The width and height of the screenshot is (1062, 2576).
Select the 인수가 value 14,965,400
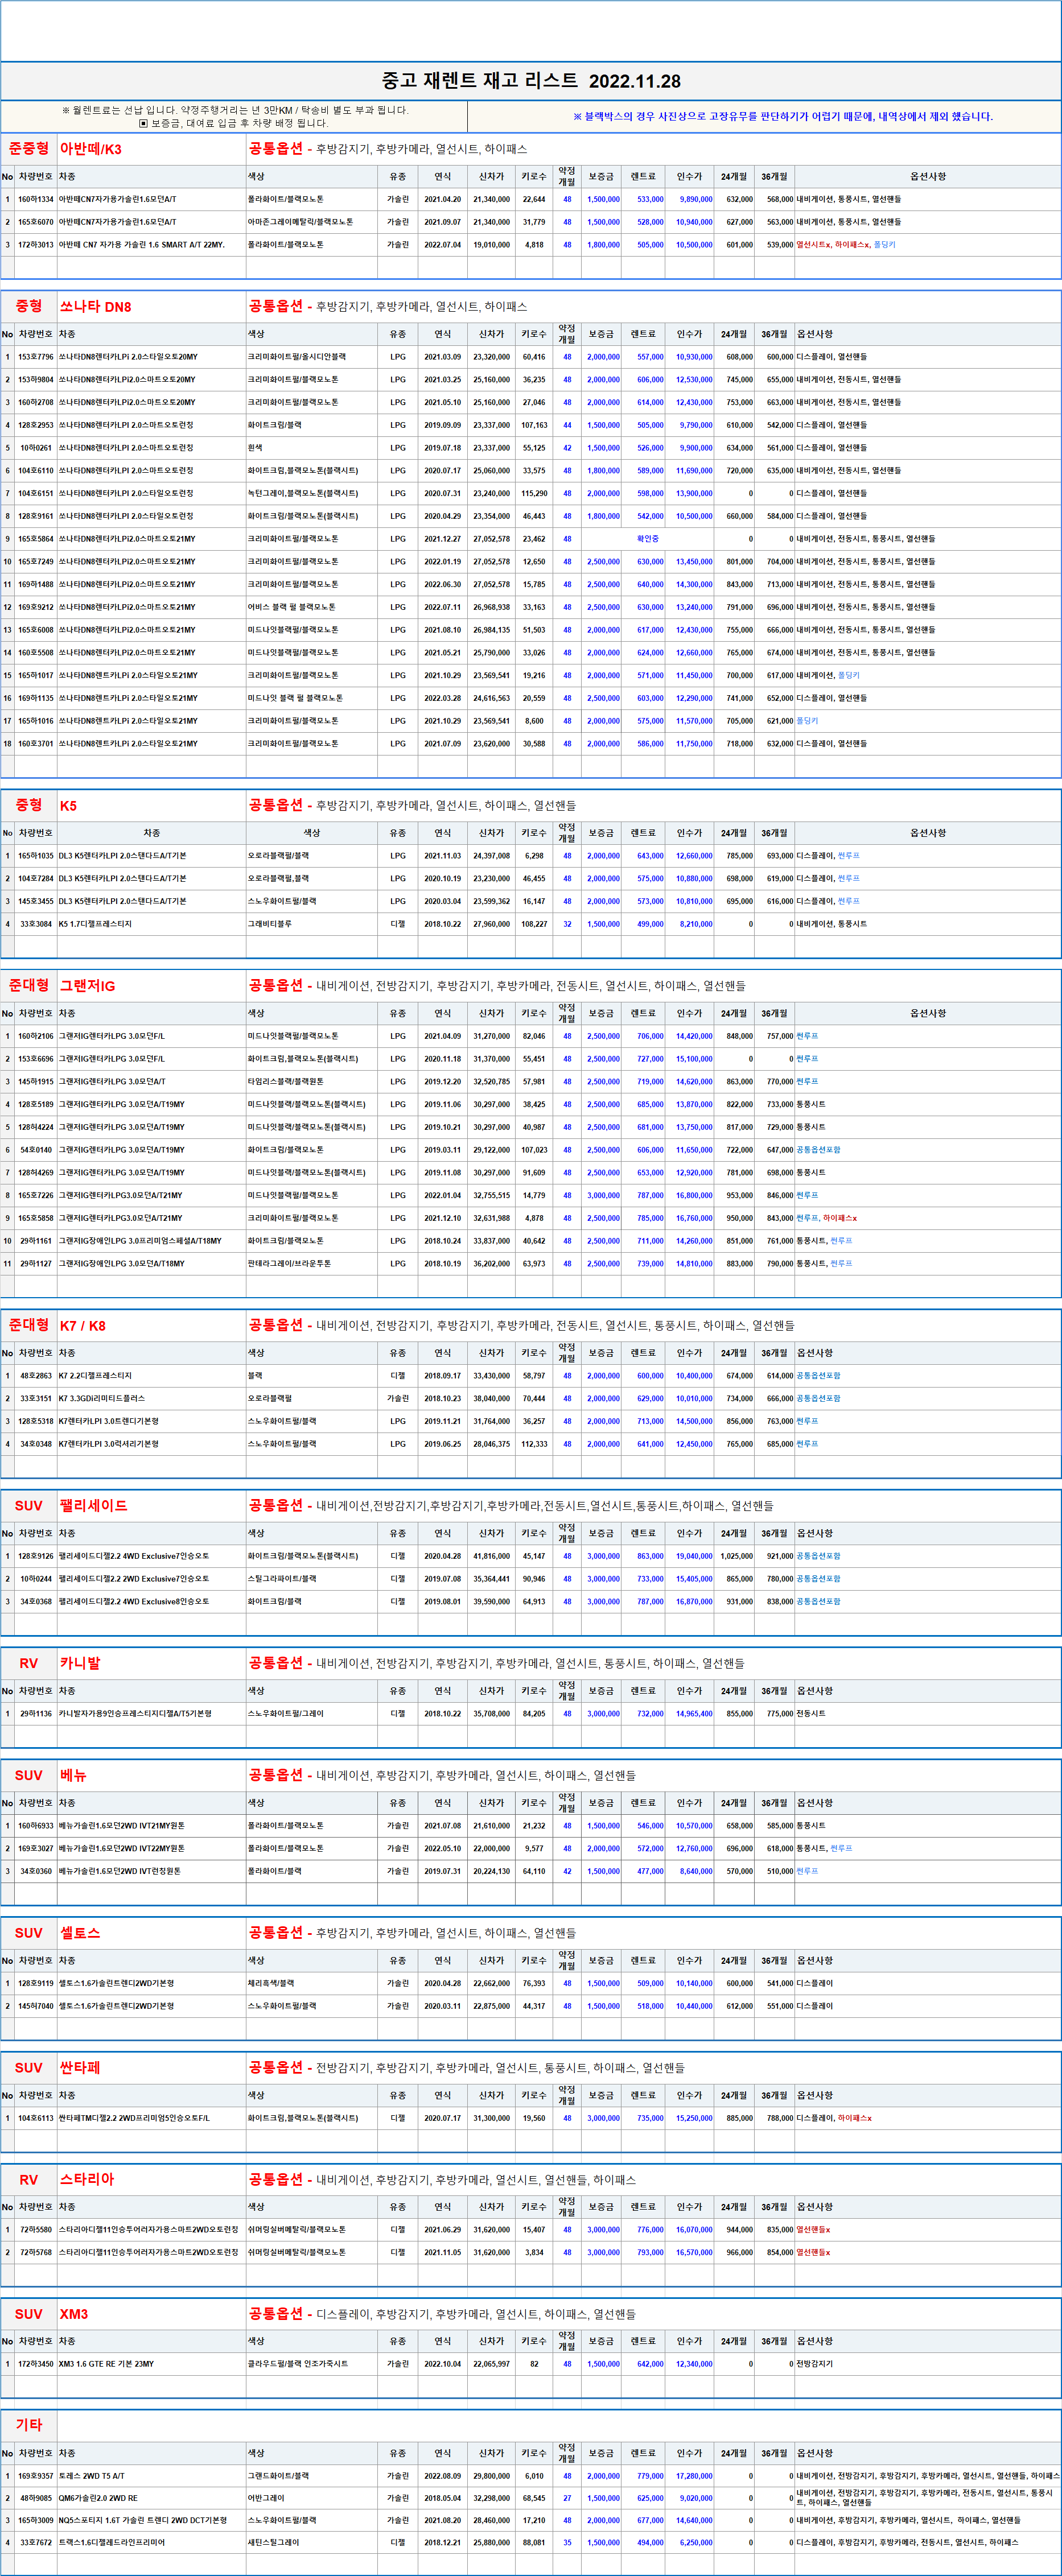694,1714
